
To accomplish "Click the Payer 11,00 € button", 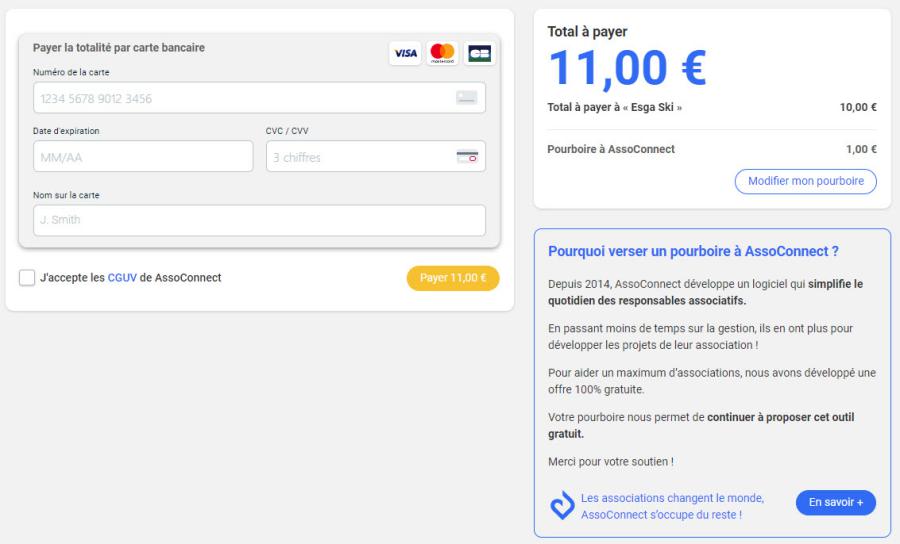I will click(x=453, y=278).
